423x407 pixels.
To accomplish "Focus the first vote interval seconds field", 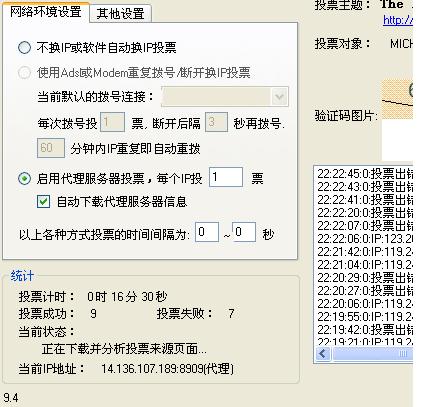I will coord(207,232).
